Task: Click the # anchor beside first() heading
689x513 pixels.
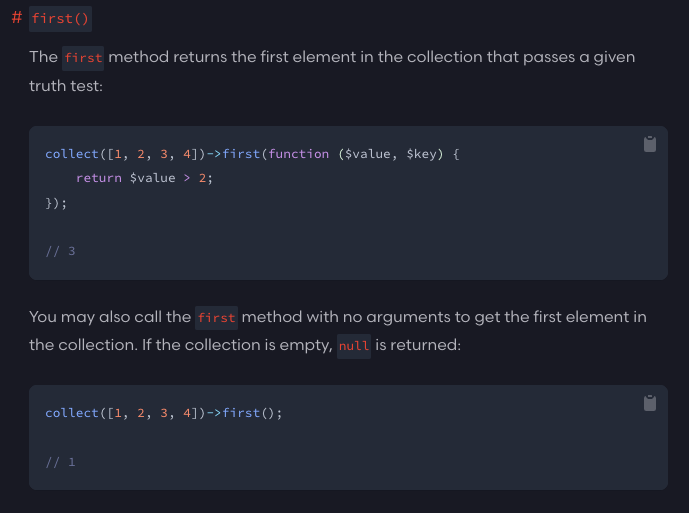Action: point(17,19)
